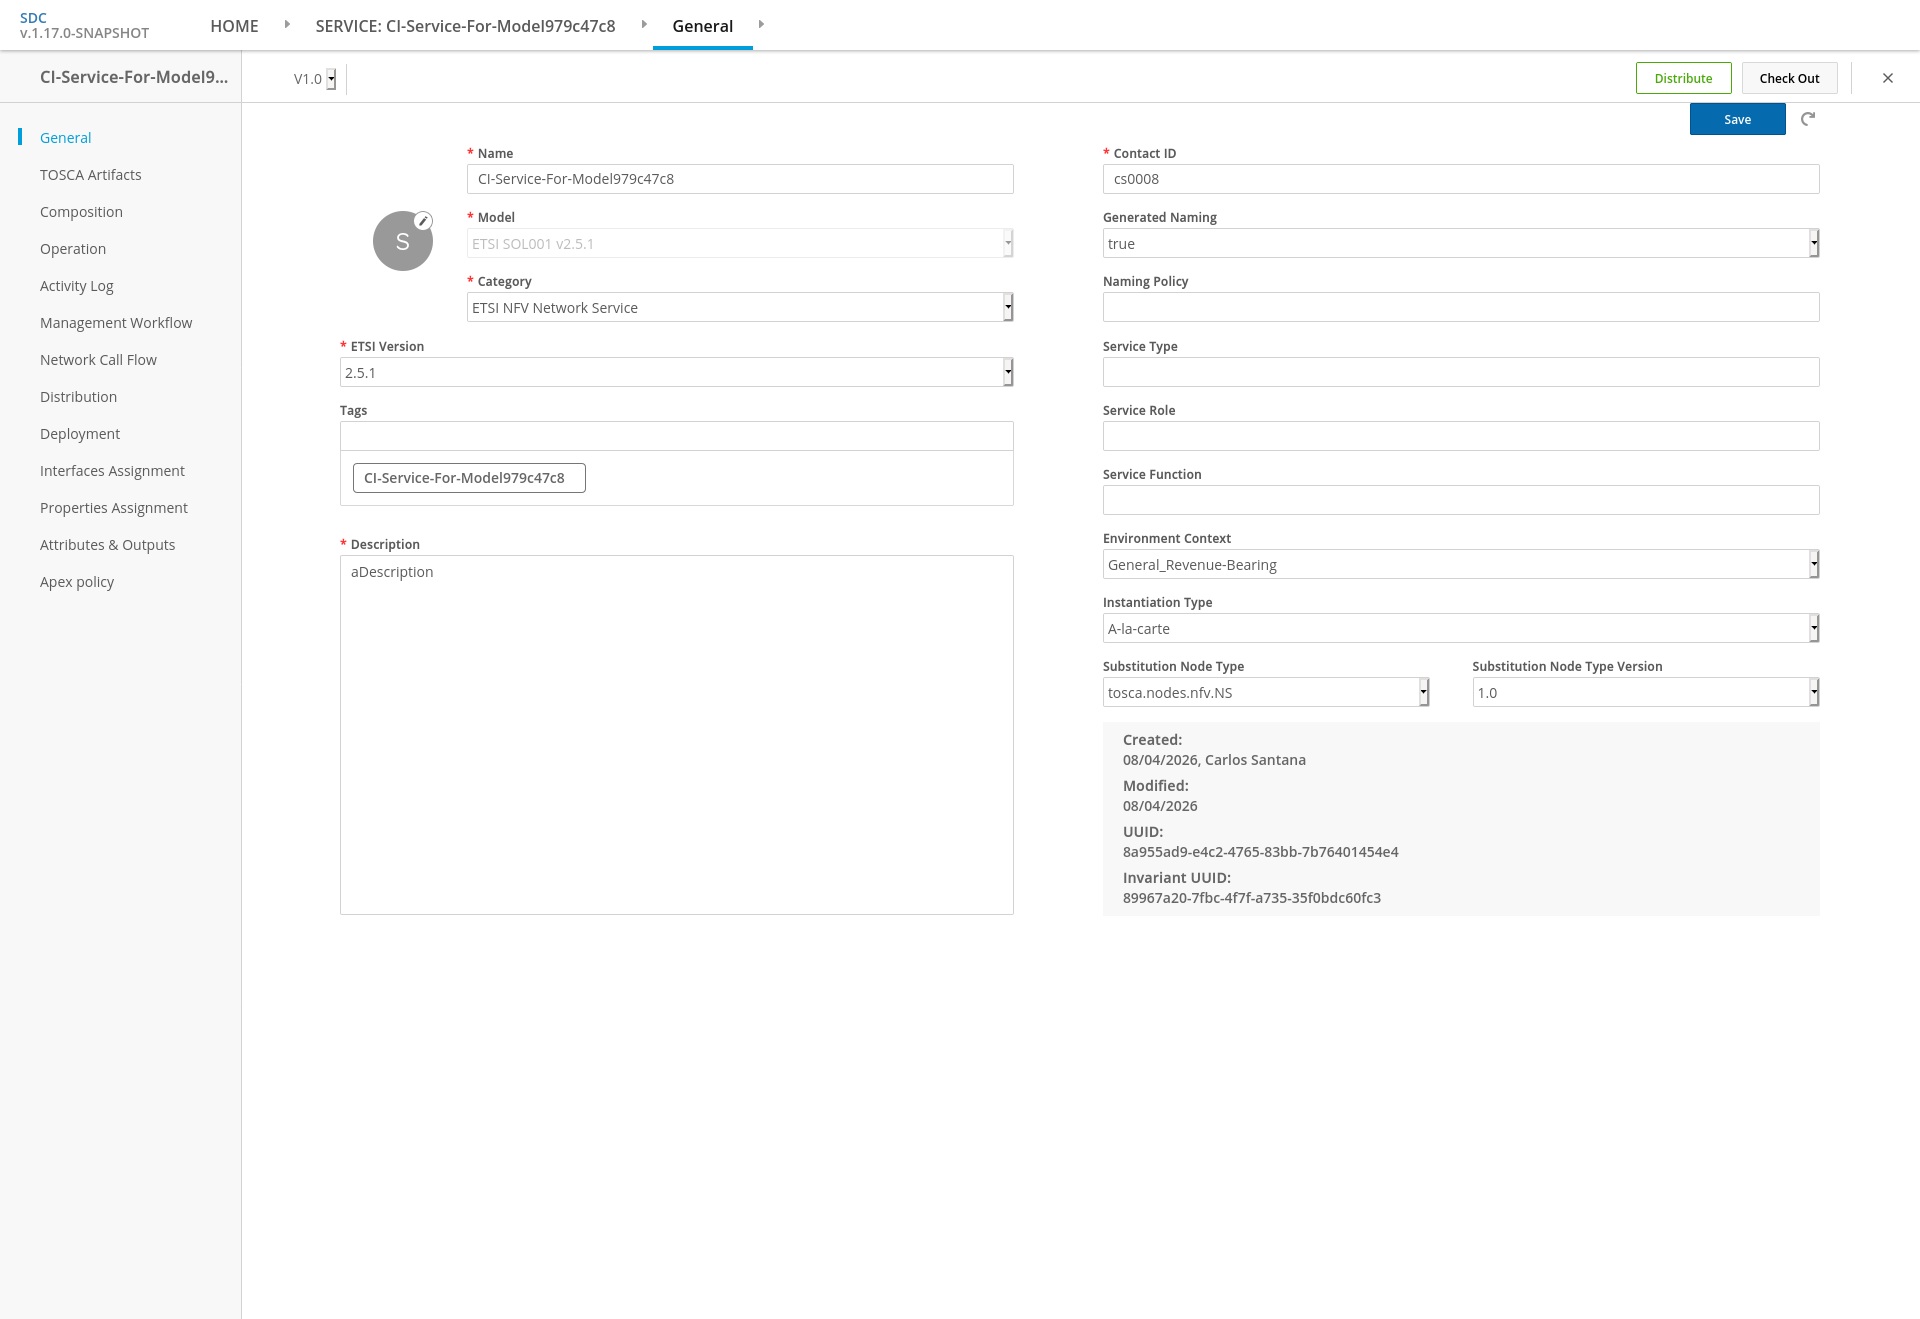Open Management Workflow section

point(116,323)
